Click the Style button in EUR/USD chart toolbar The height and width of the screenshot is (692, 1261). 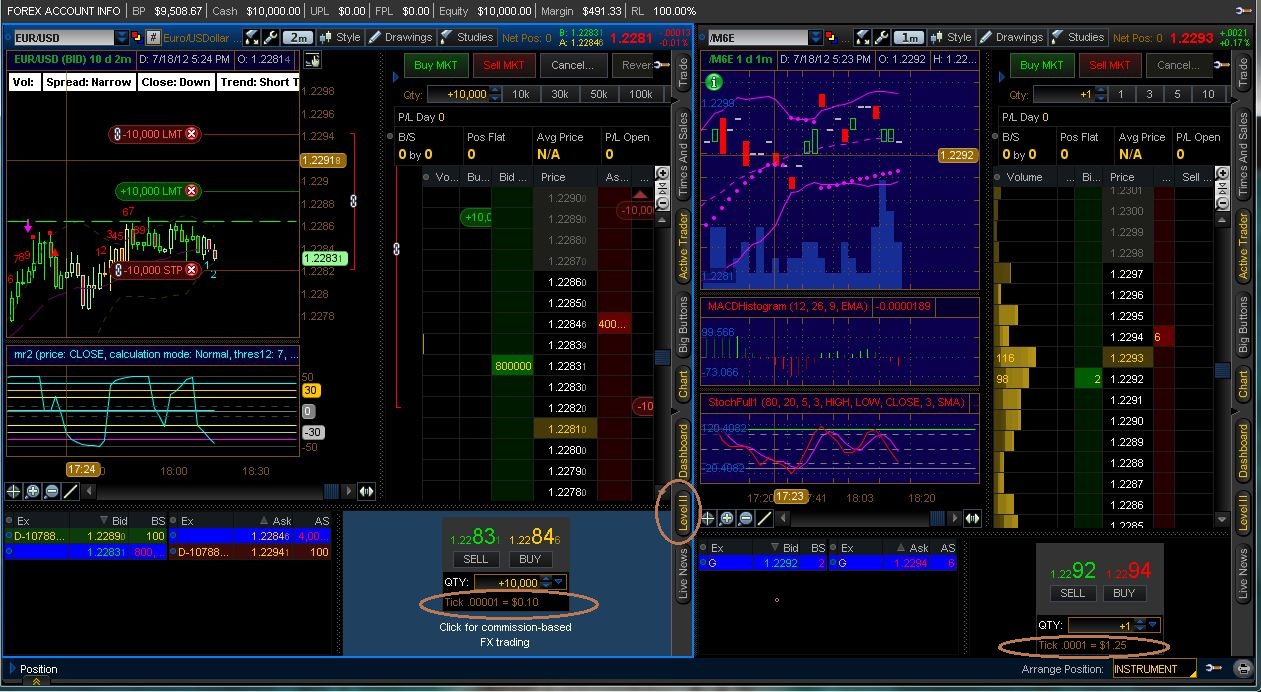coord(339,37)
